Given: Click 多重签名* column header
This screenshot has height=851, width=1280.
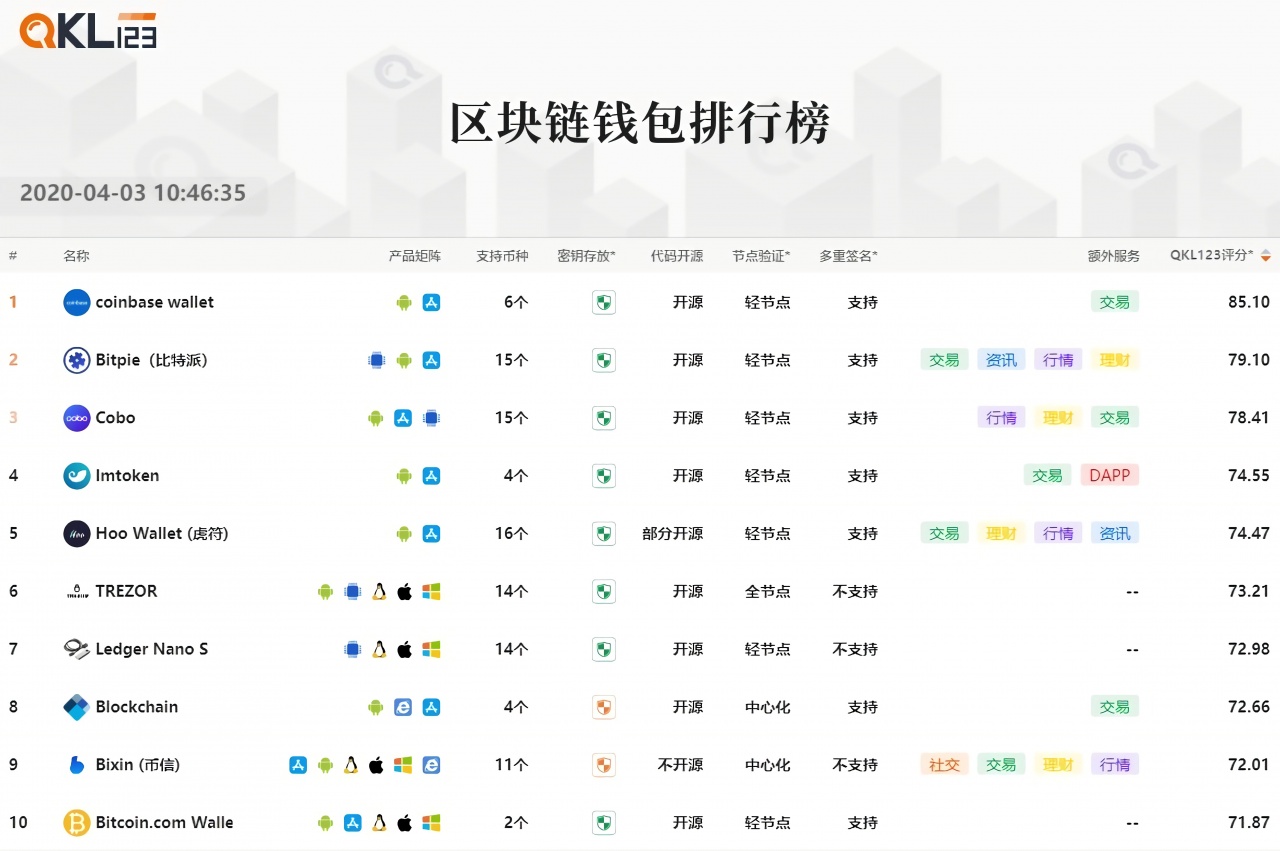Looking at the screenshot, I should (849, 256).
